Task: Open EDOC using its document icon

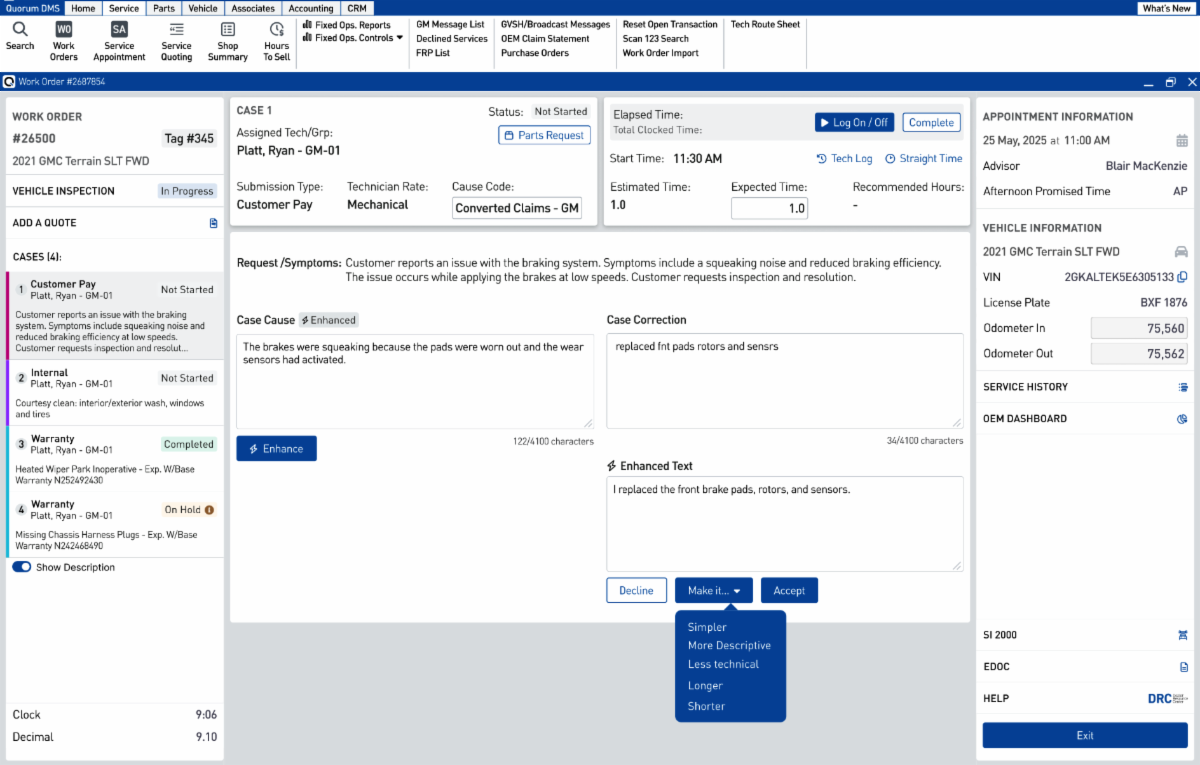Action: (x=1183, y=666)
